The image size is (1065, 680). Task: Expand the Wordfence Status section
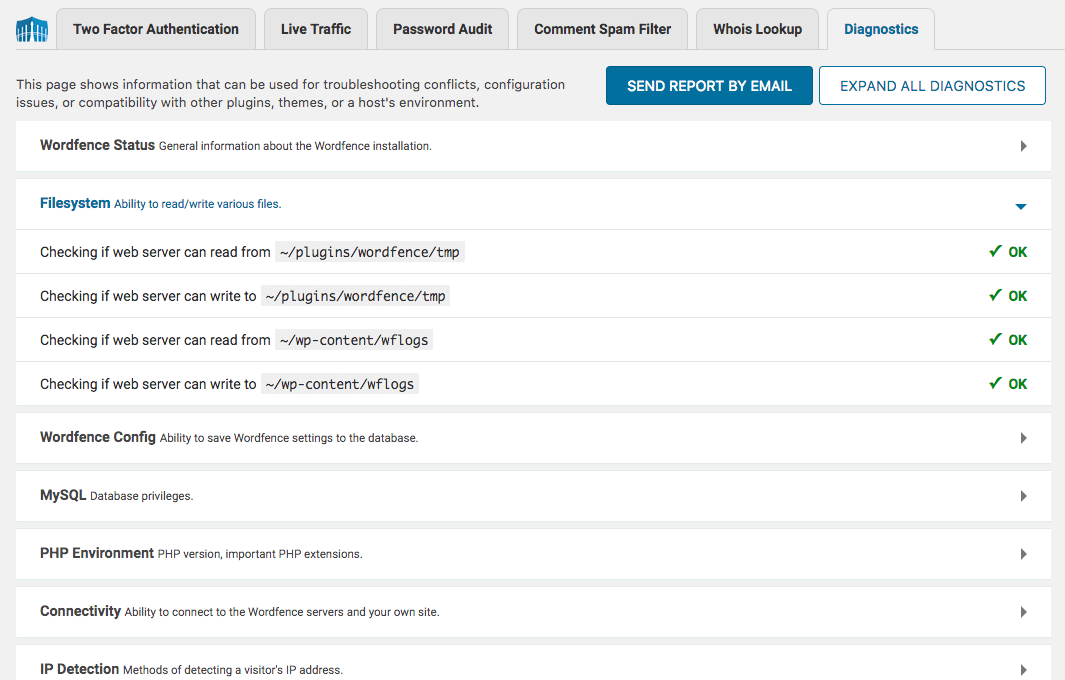point(1022,145)
